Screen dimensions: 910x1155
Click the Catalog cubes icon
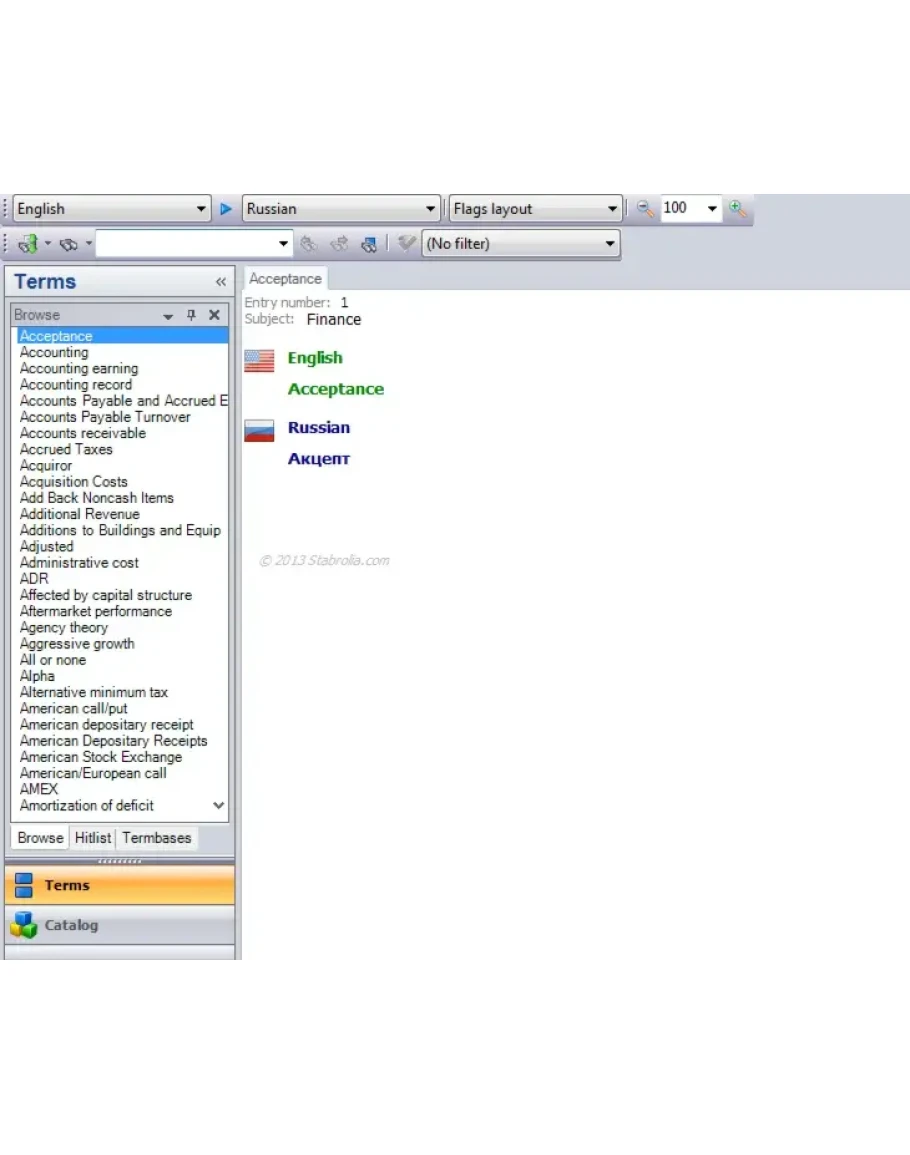24,925
